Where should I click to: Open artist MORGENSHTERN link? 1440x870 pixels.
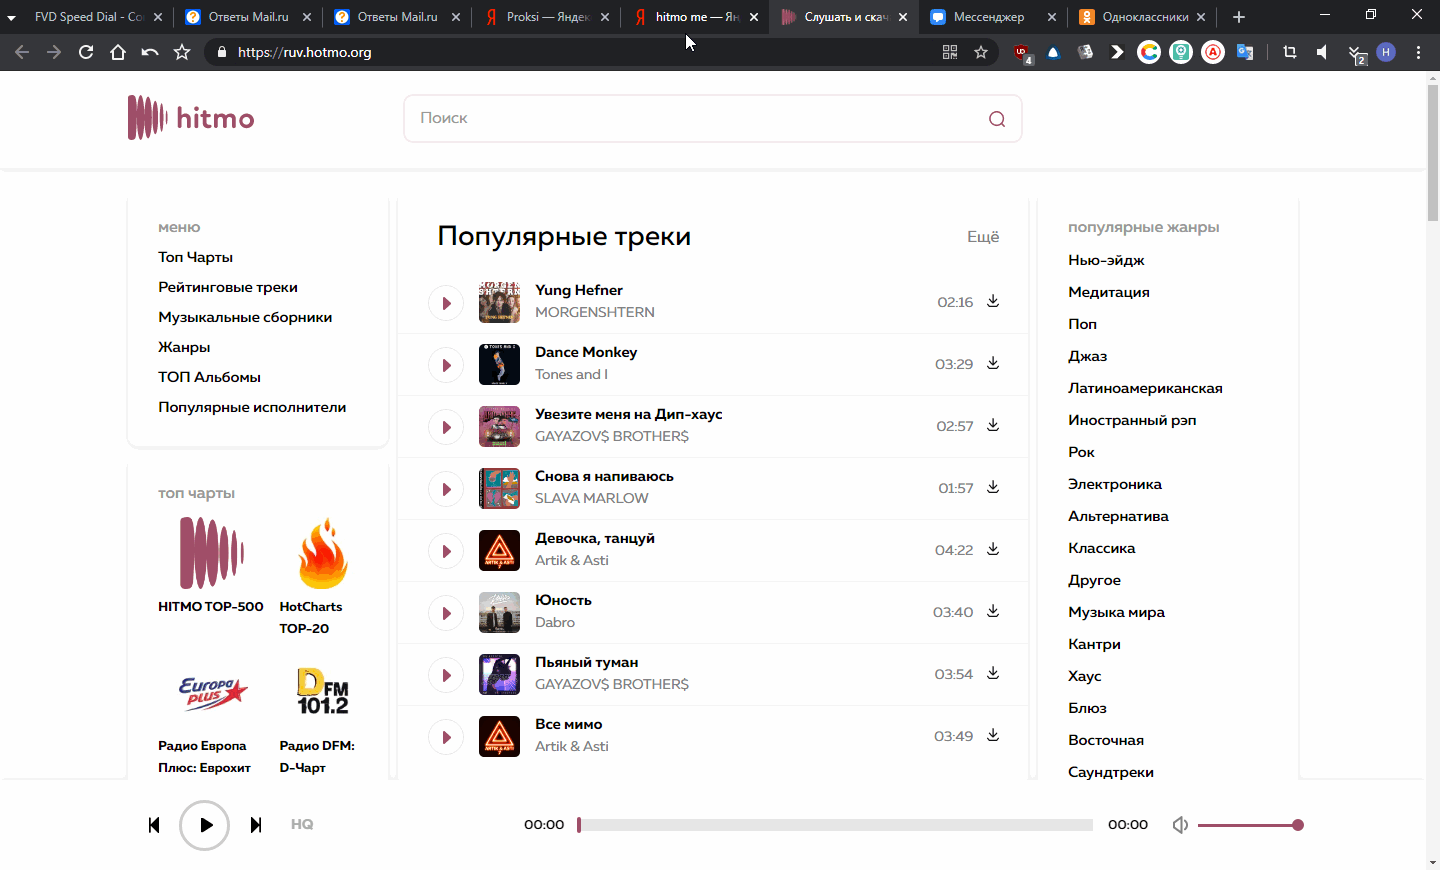pyautogui.click(x=595, y=312)
